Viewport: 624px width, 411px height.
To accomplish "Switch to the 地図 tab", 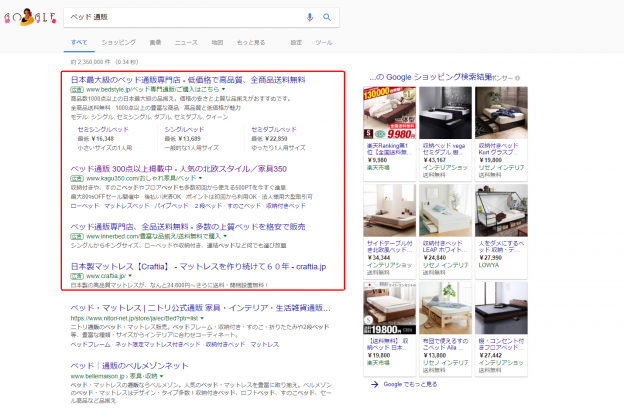I will (217, 42).
